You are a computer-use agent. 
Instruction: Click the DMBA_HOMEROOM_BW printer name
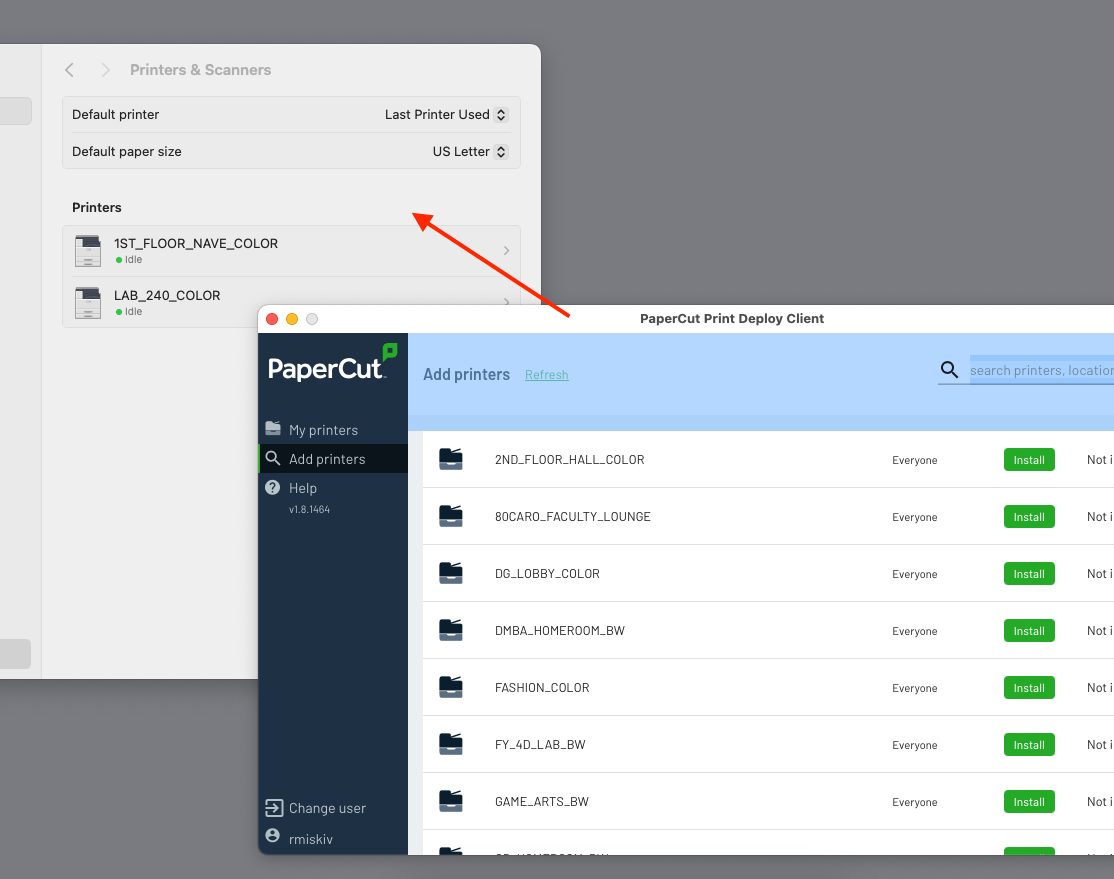[560, 630]
